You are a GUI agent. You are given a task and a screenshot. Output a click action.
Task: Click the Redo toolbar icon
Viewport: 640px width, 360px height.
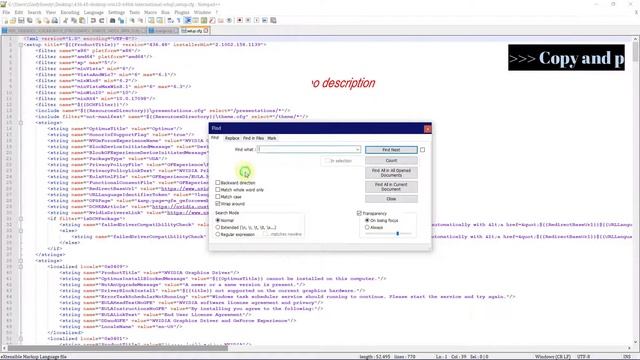102,20
